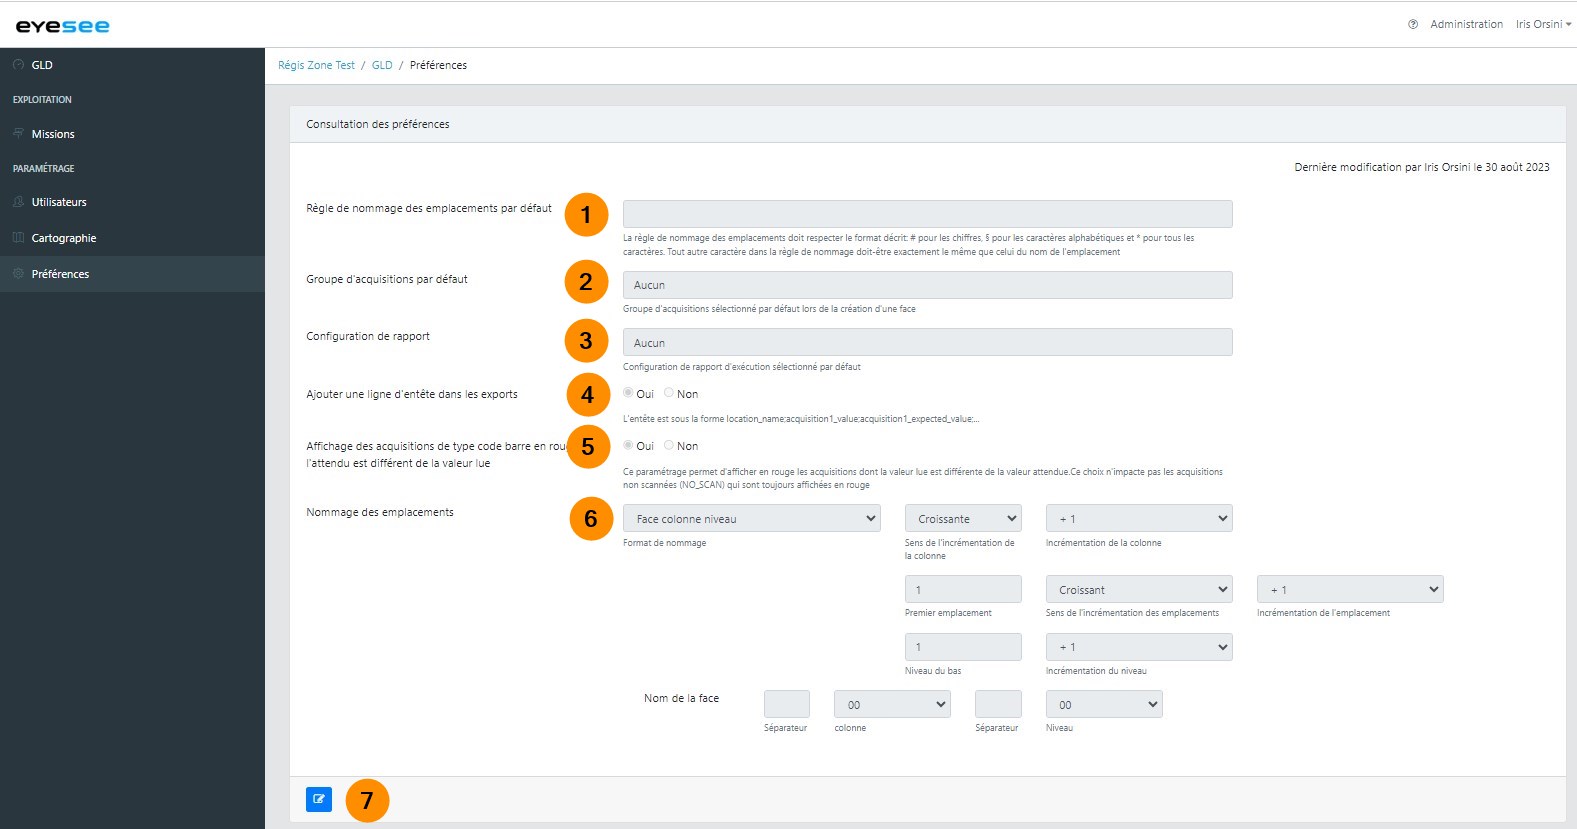Click the Groupe d'acquisitions par défaut field
This screenshot has height=829, width=1577.
pyautogui.click(x=928, y=285)
